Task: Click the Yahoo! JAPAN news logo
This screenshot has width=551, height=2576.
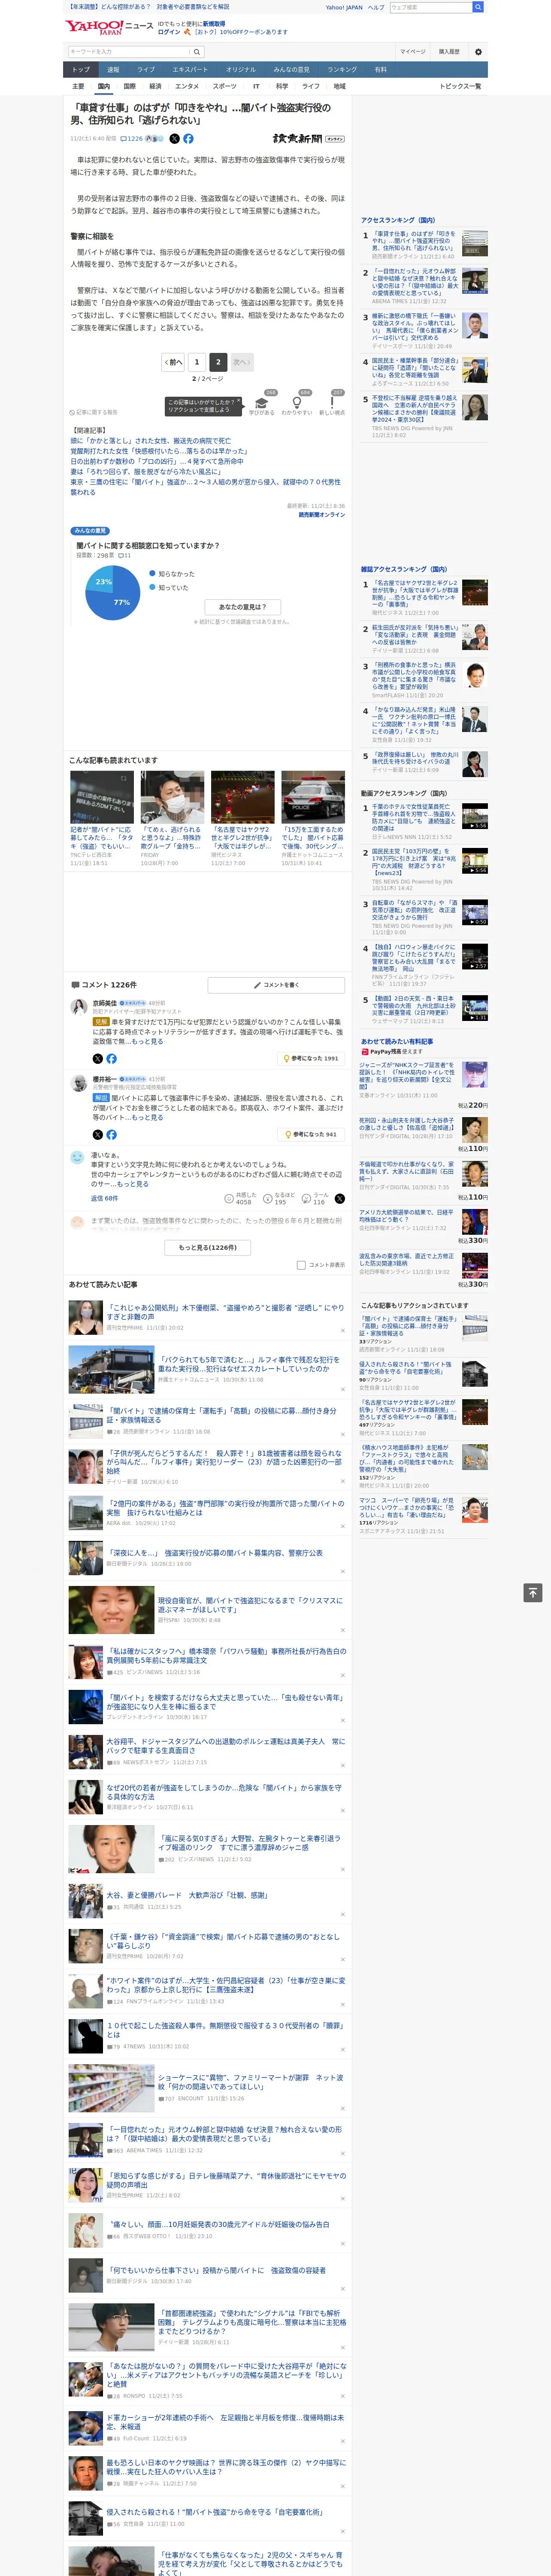Action: pos(109,27)
